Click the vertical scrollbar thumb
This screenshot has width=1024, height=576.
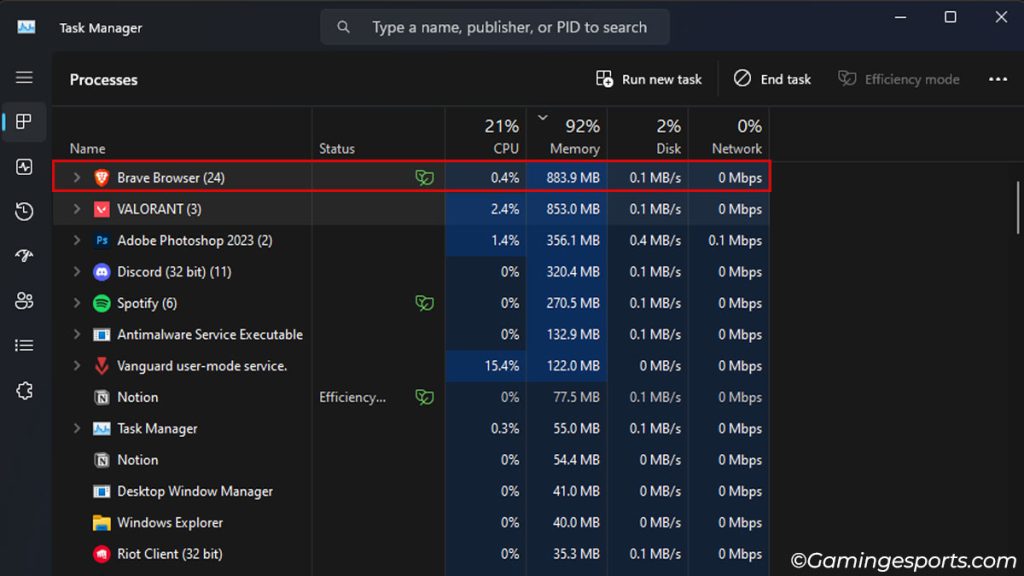click(x=1017, y=208)
